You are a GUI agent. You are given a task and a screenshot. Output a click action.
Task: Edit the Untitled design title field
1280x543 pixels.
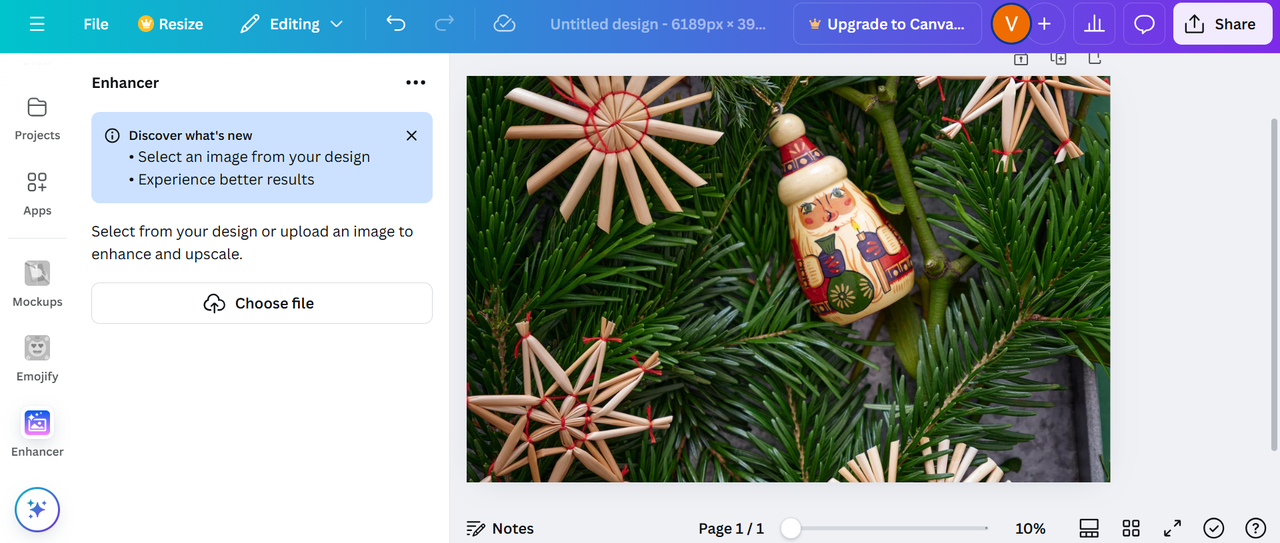658,24
